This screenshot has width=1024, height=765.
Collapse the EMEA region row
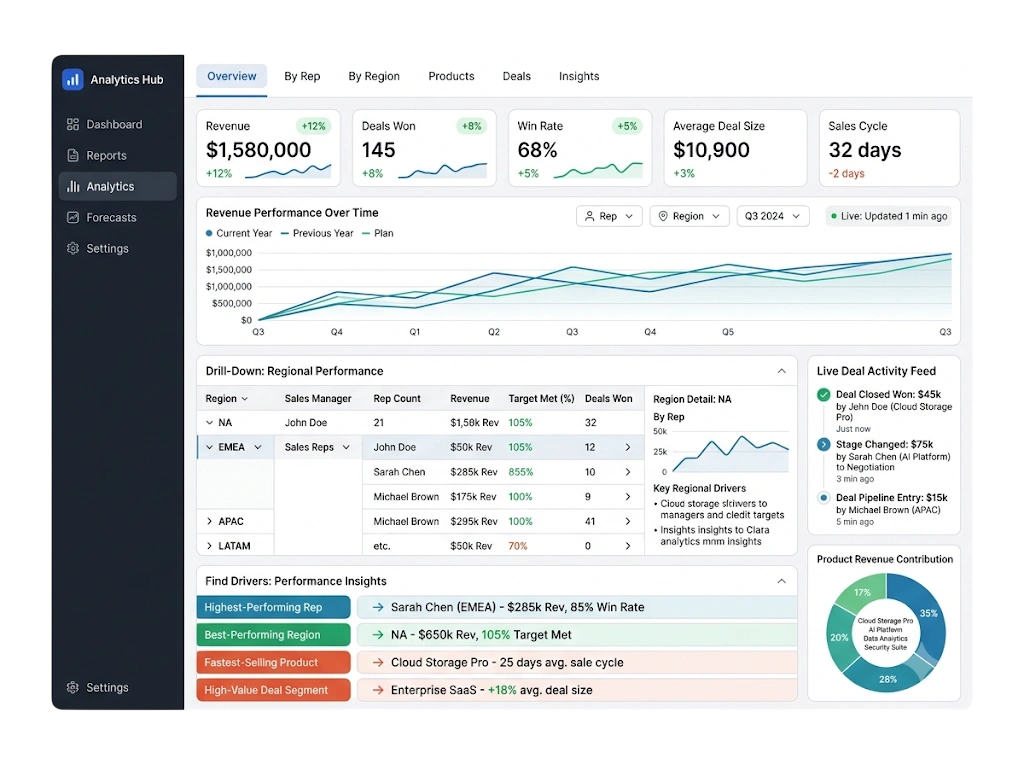[209, 448]
